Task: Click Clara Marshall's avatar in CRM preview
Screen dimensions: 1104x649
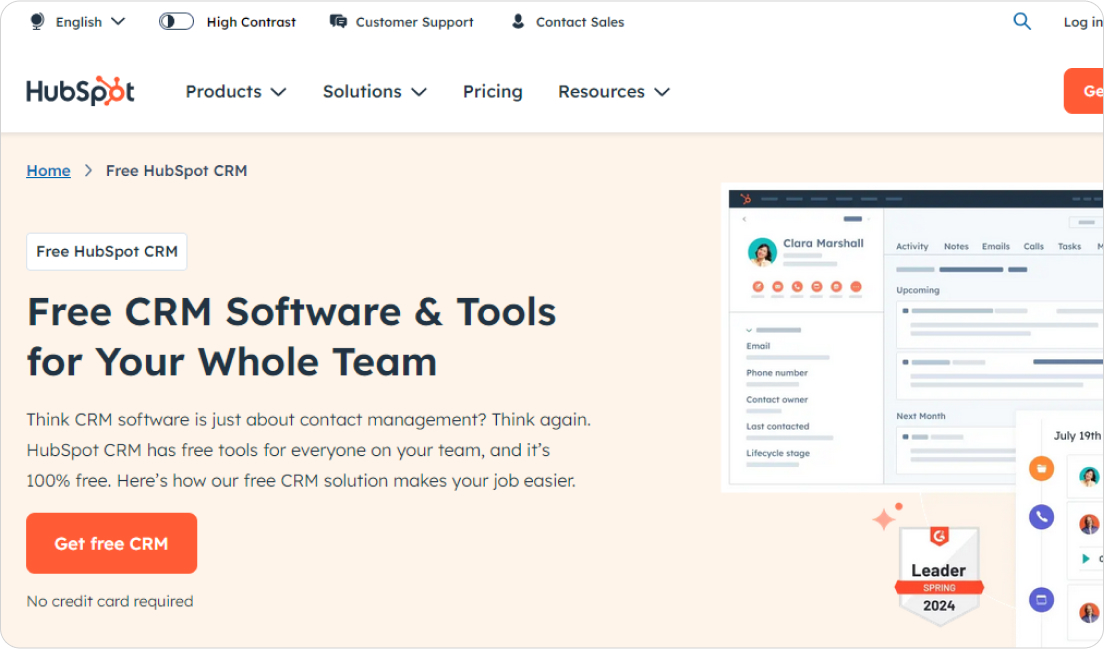Action: 762,251
